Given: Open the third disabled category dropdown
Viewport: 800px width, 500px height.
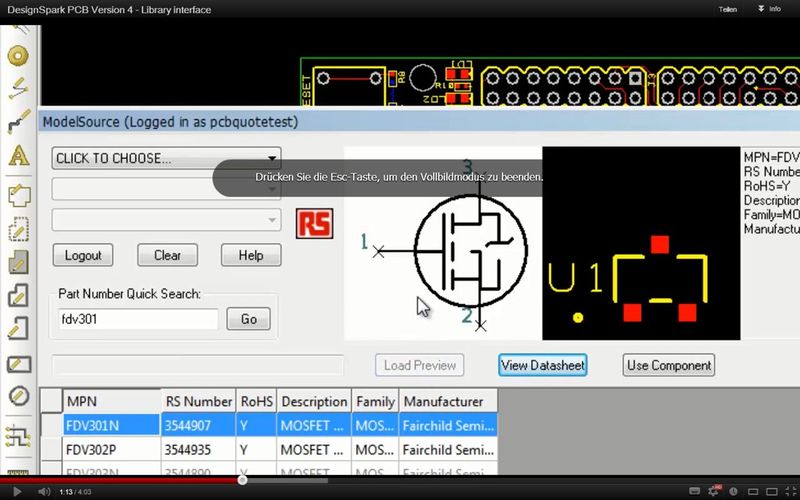Looking at the screenshot, I should pos(166,220).
